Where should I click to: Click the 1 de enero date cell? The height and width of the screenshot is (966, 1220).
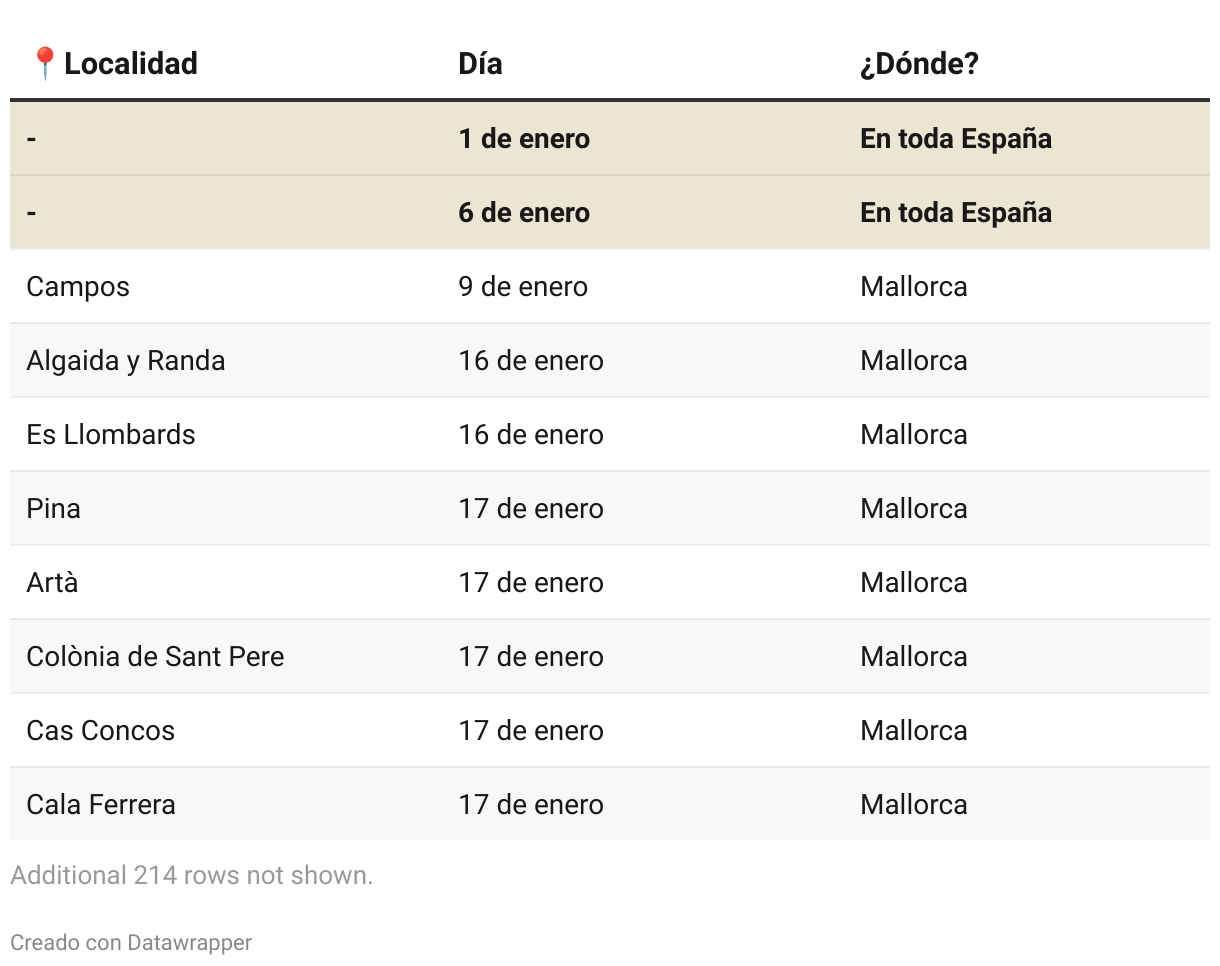(x=524, y=139)
